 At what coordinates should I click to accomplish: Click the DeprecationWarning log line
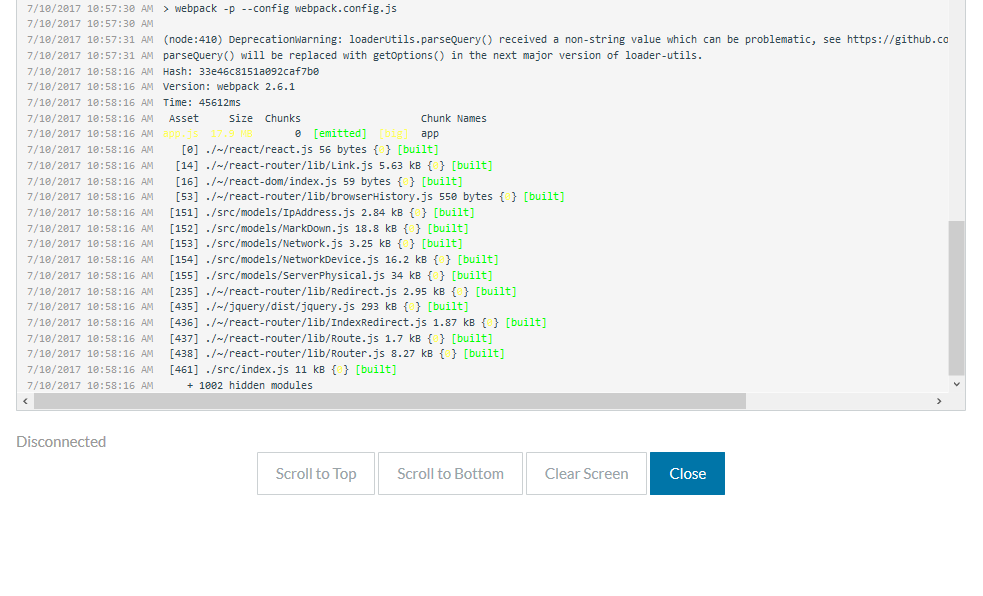pos(555,39)
